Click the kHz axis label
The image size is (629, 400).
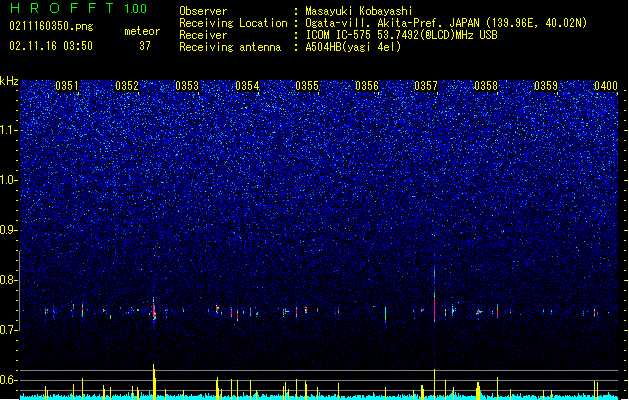point(9,81)
